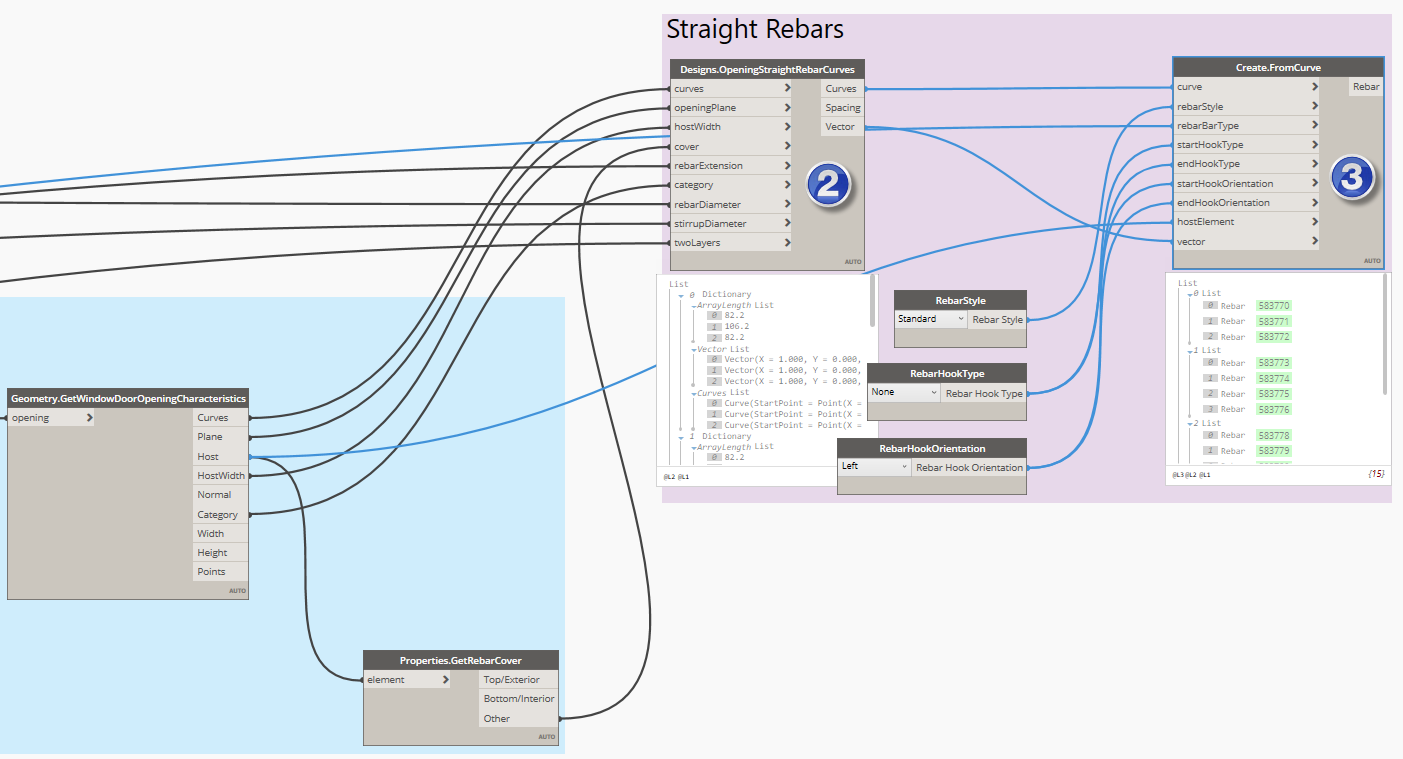Select the Properties.GetRebarCover node header
1403x759 pixels.
pyautogui.click(x=461, y=660)
